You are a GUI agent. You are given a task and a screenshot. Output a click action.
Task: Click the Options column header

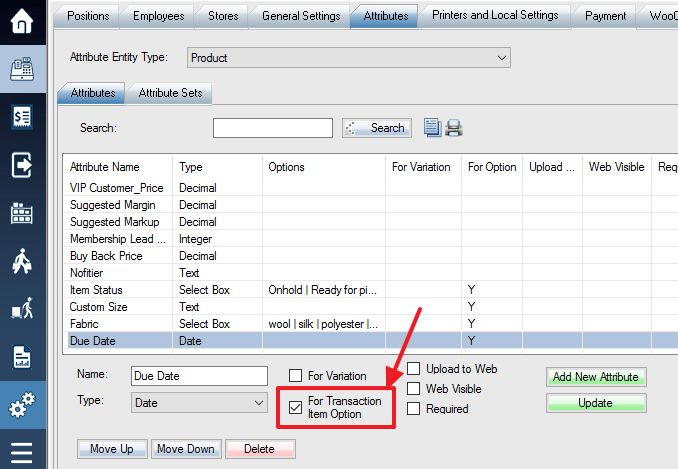coord(323,167)
